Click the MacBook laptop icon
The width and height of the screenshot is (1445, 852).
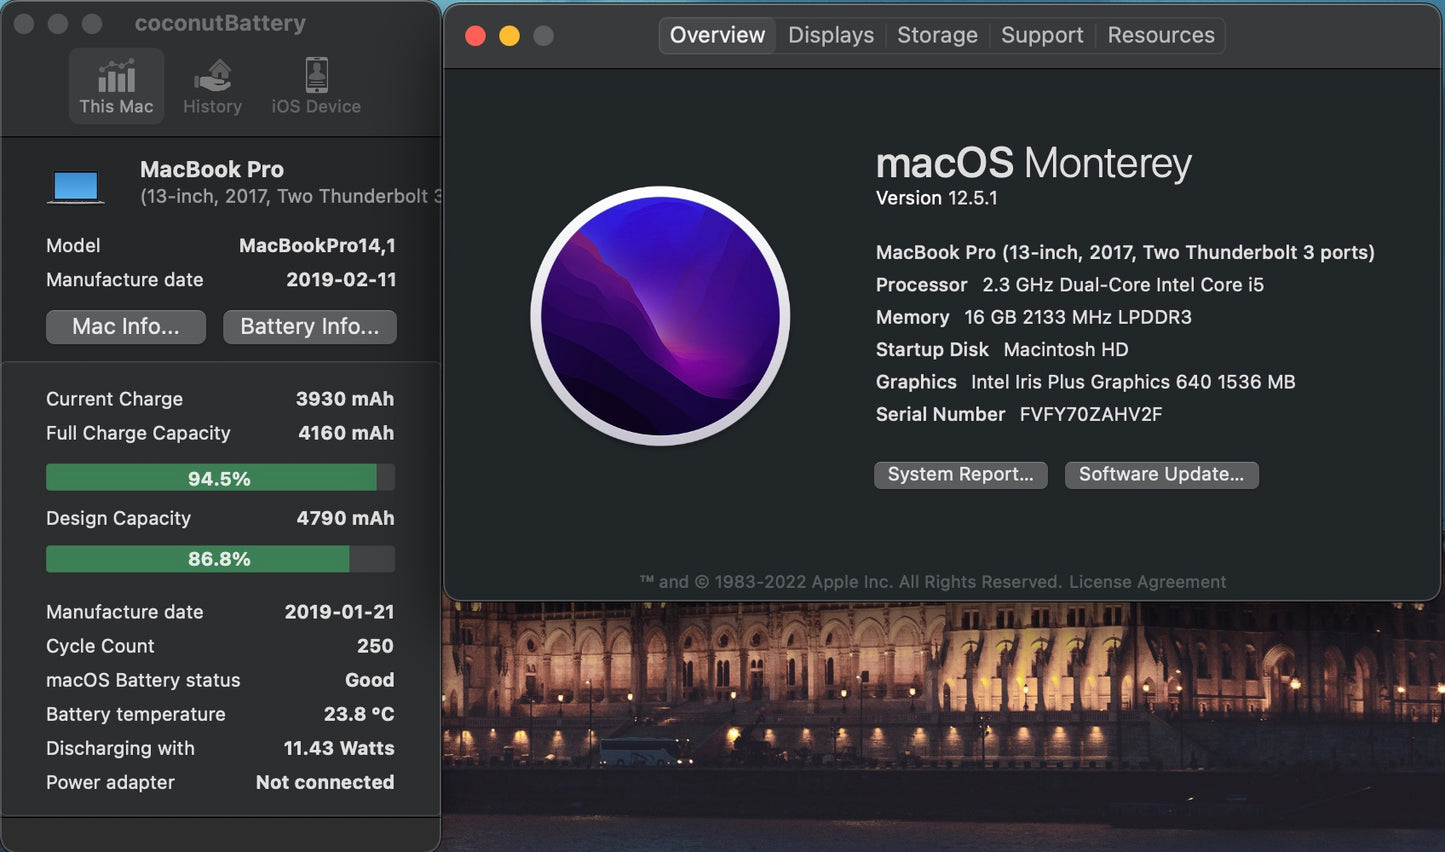pyautogui.click(x=76, y=184)
